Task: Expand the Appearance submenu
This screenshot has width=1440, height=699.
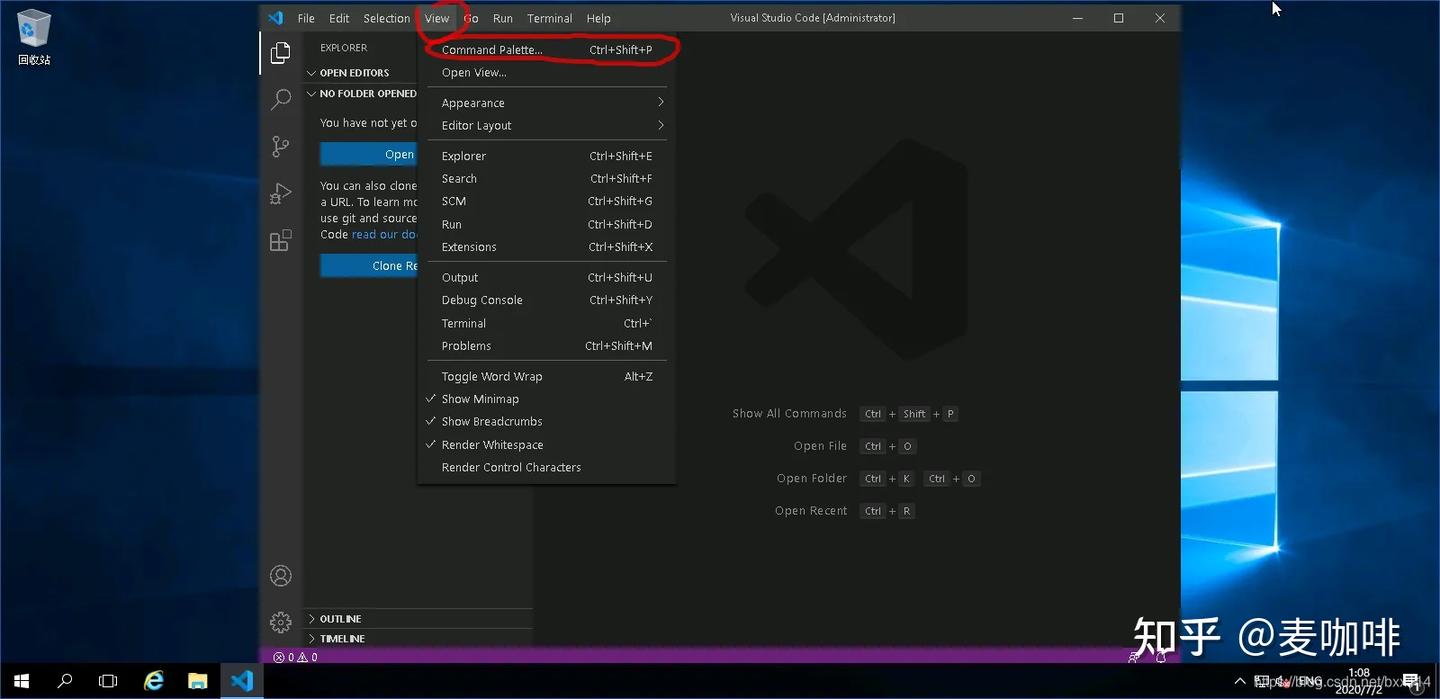Action: 546,103
